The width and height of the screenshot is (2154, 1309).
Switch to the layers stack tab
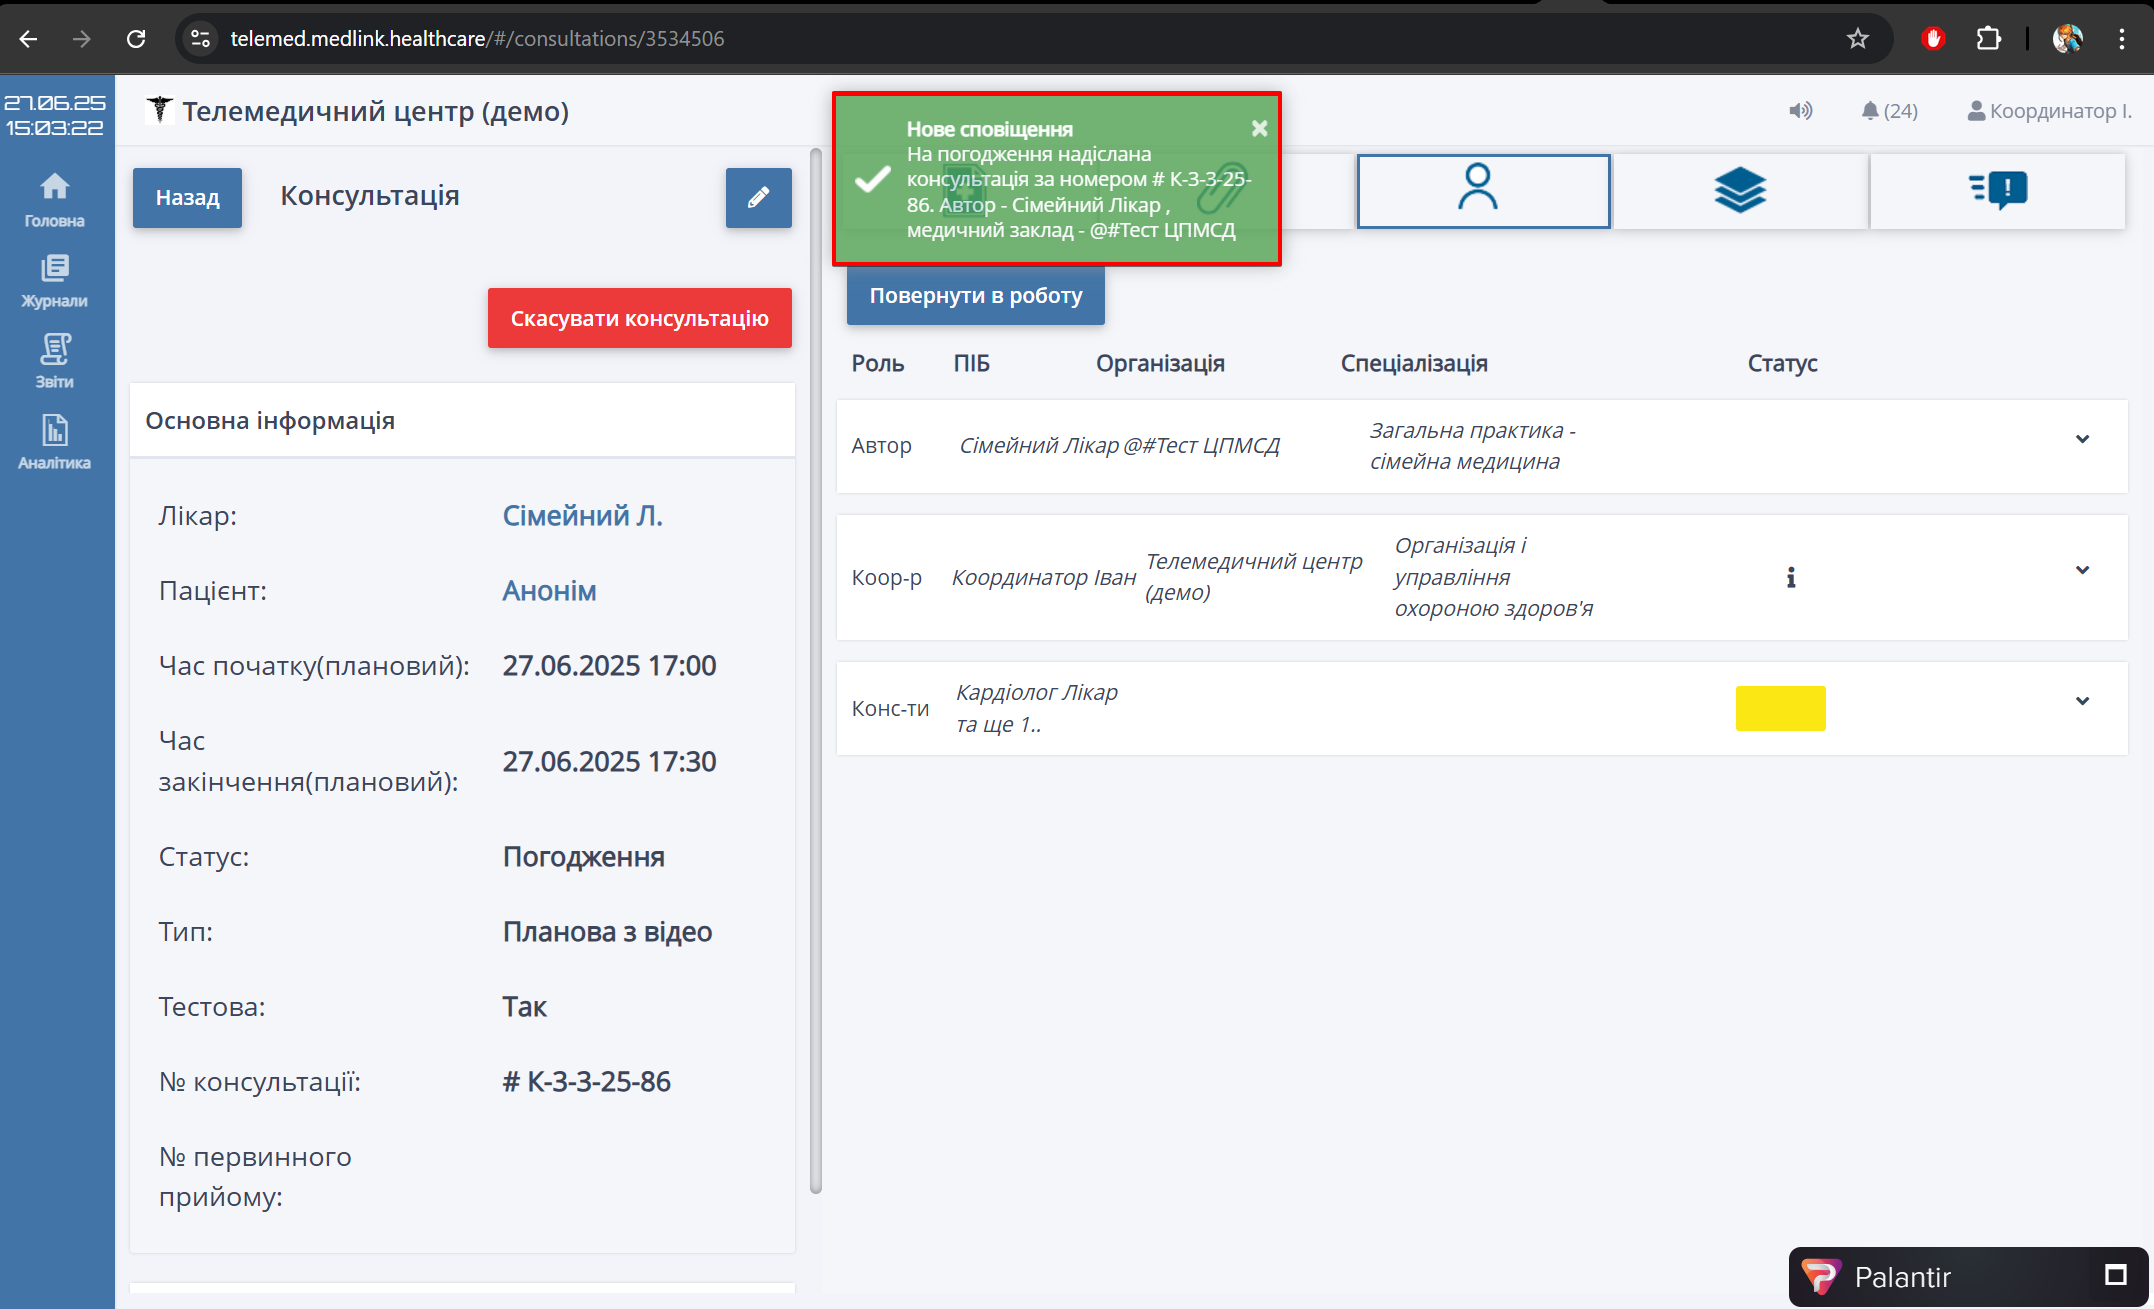[1740, 190]
